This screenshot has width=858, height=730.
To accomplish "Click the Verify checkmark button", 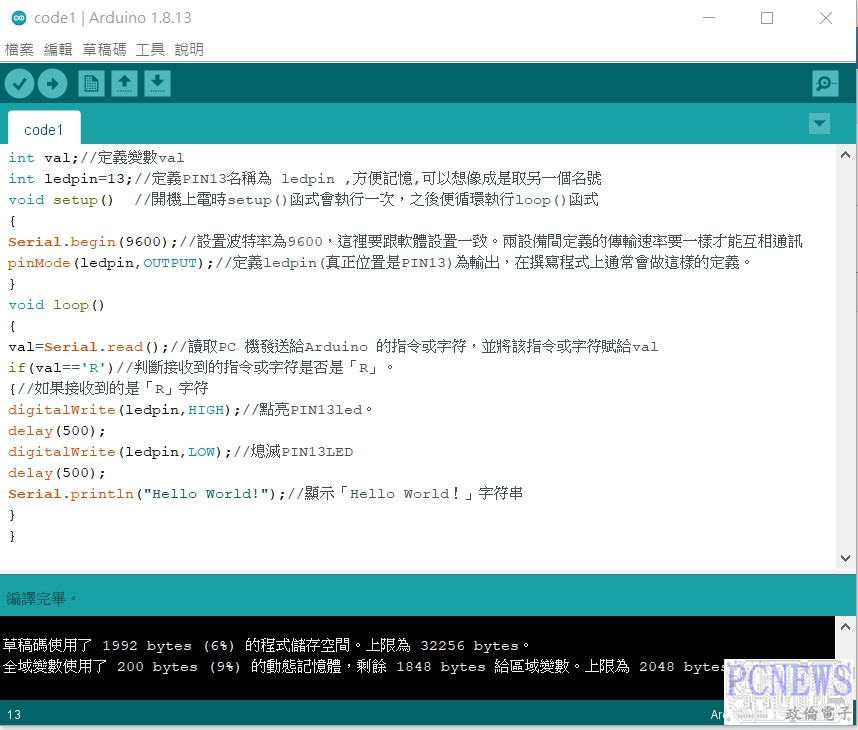I will point(20,84).
